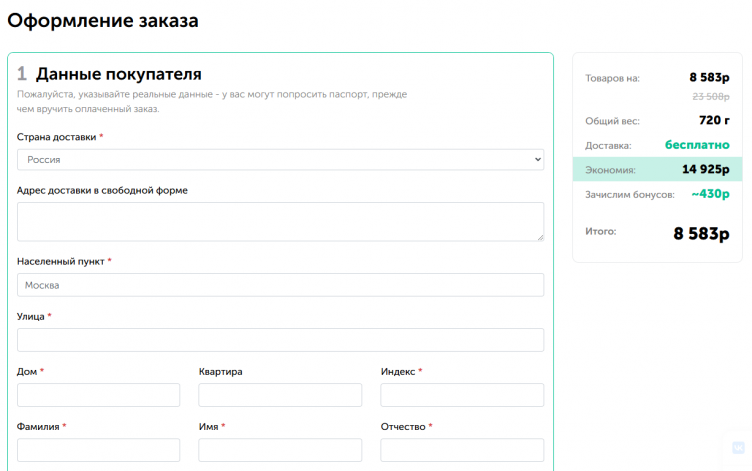This screenshot has width=752, height=471.
Task: Click the Итого total 8 583р
Action: click(701, 234)
